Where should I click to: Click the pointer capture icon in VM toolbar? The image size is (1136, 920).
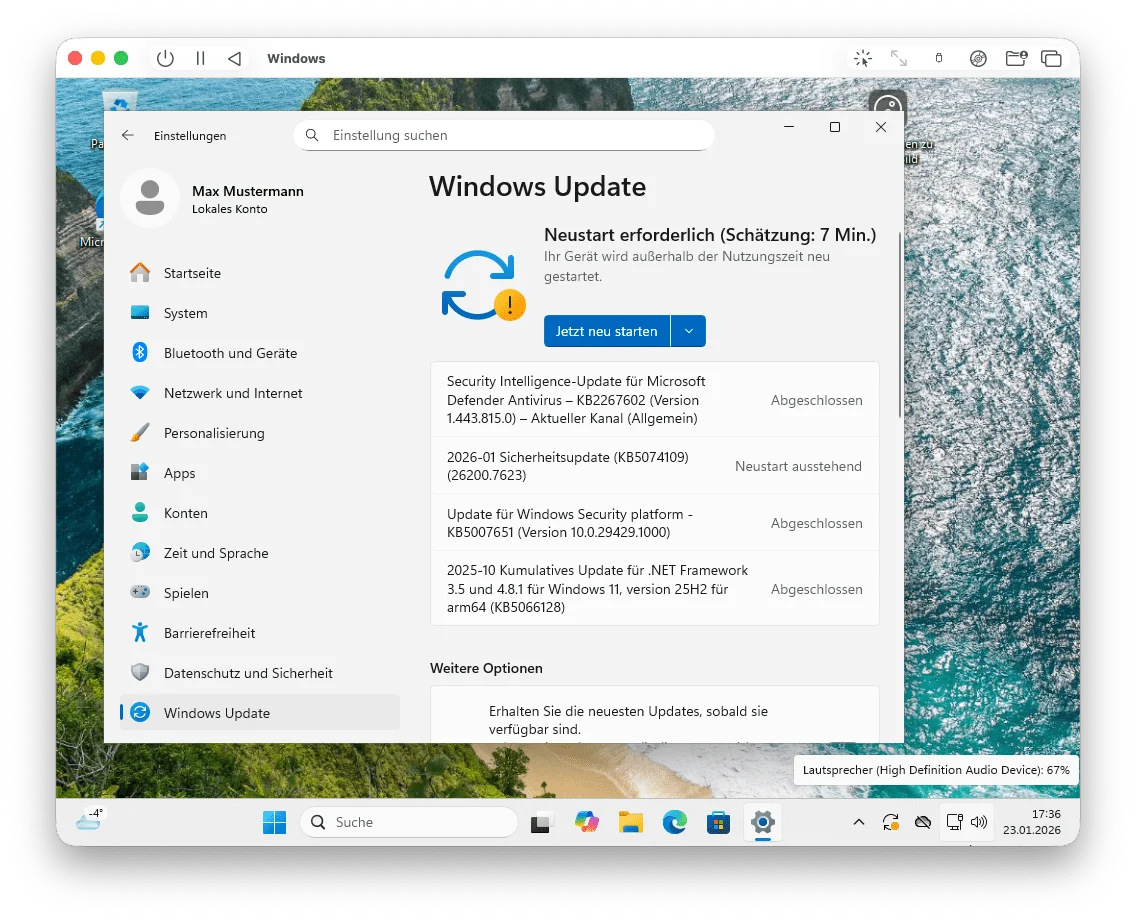[x=862, y=58]
